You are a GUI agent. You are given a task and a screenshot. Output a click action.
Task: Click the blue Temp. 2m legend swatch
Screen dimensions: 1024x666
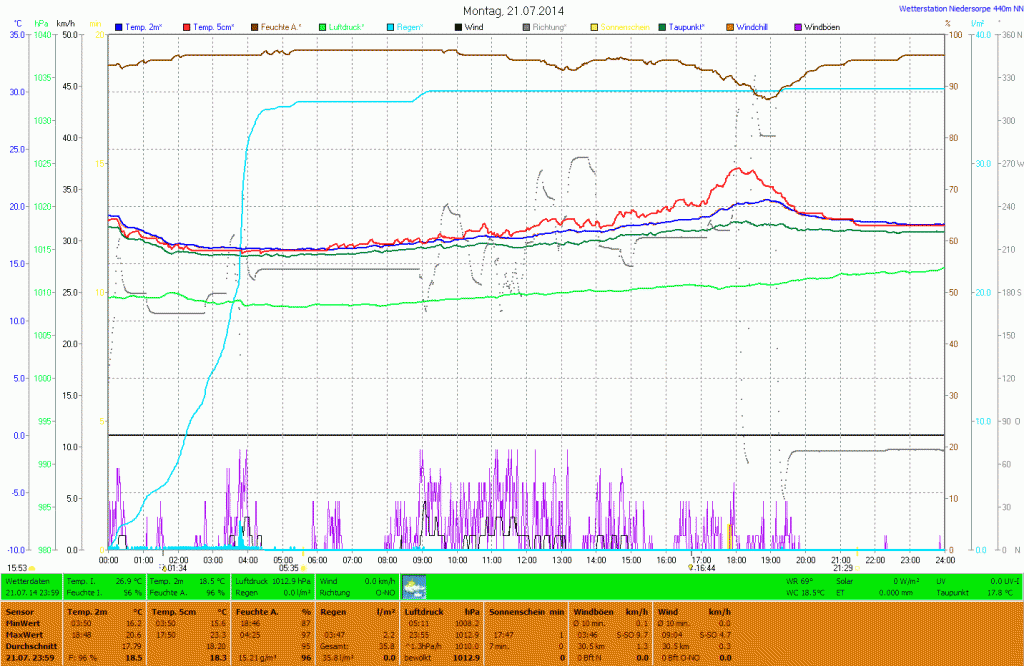(x=119, y=26)
